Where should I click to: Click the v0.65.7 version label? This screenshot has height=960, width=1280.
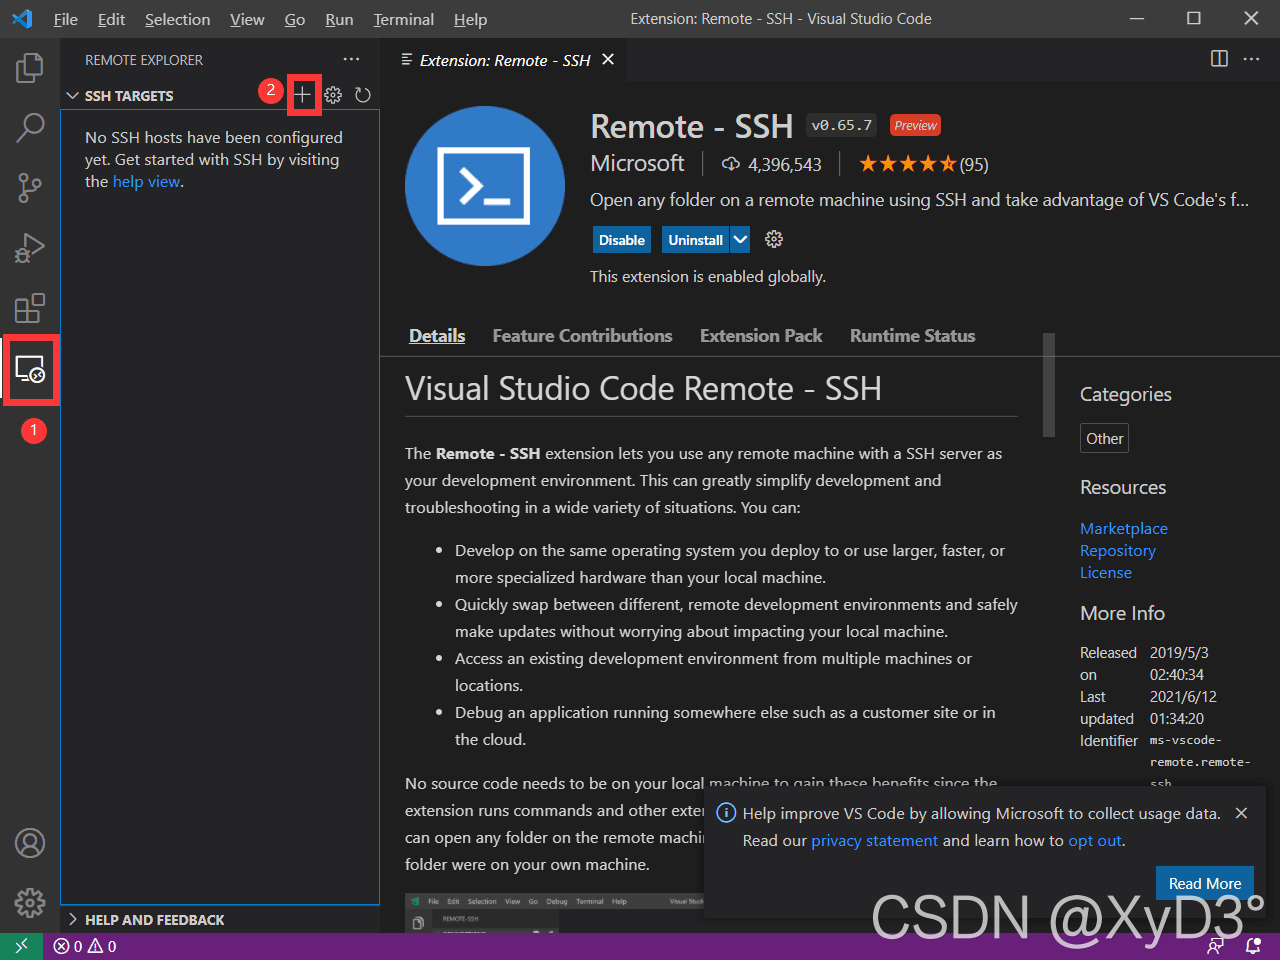(841, 125)
